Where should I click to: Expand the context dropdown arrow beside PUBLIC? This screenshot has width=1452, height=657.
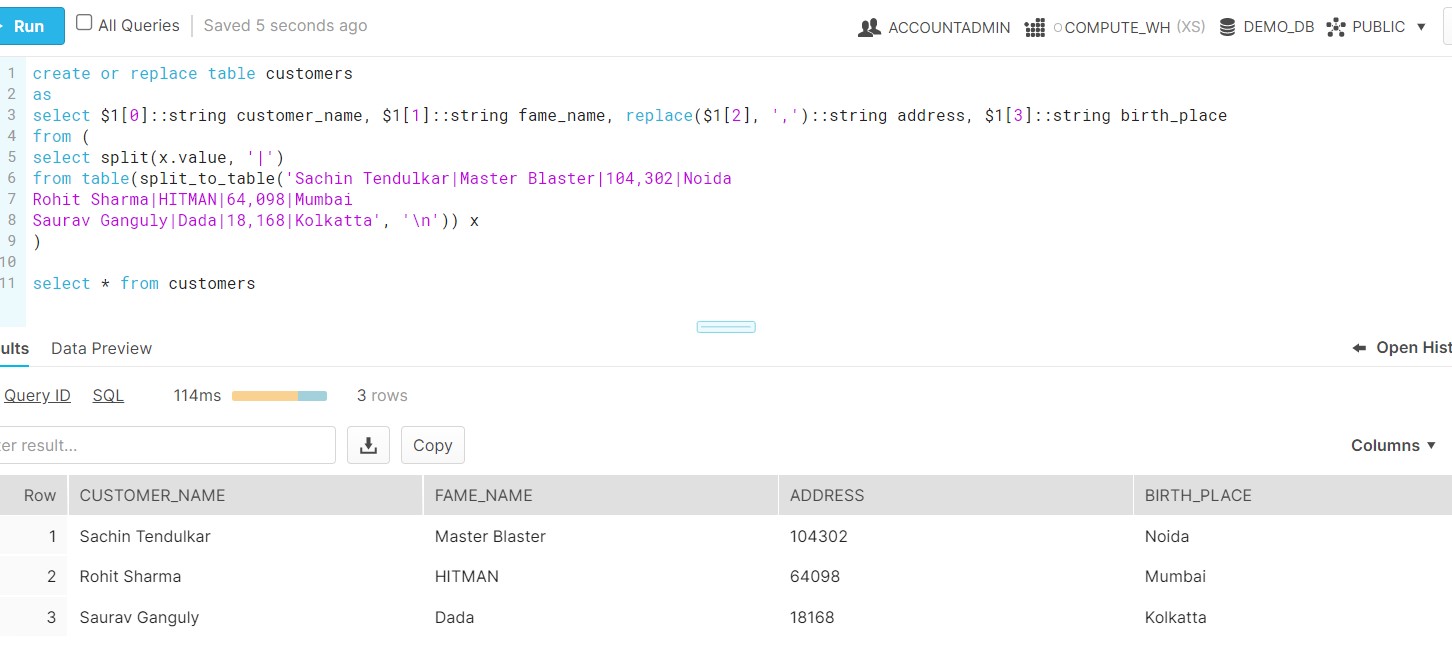pyautogui.click(x=1421, y=27)
